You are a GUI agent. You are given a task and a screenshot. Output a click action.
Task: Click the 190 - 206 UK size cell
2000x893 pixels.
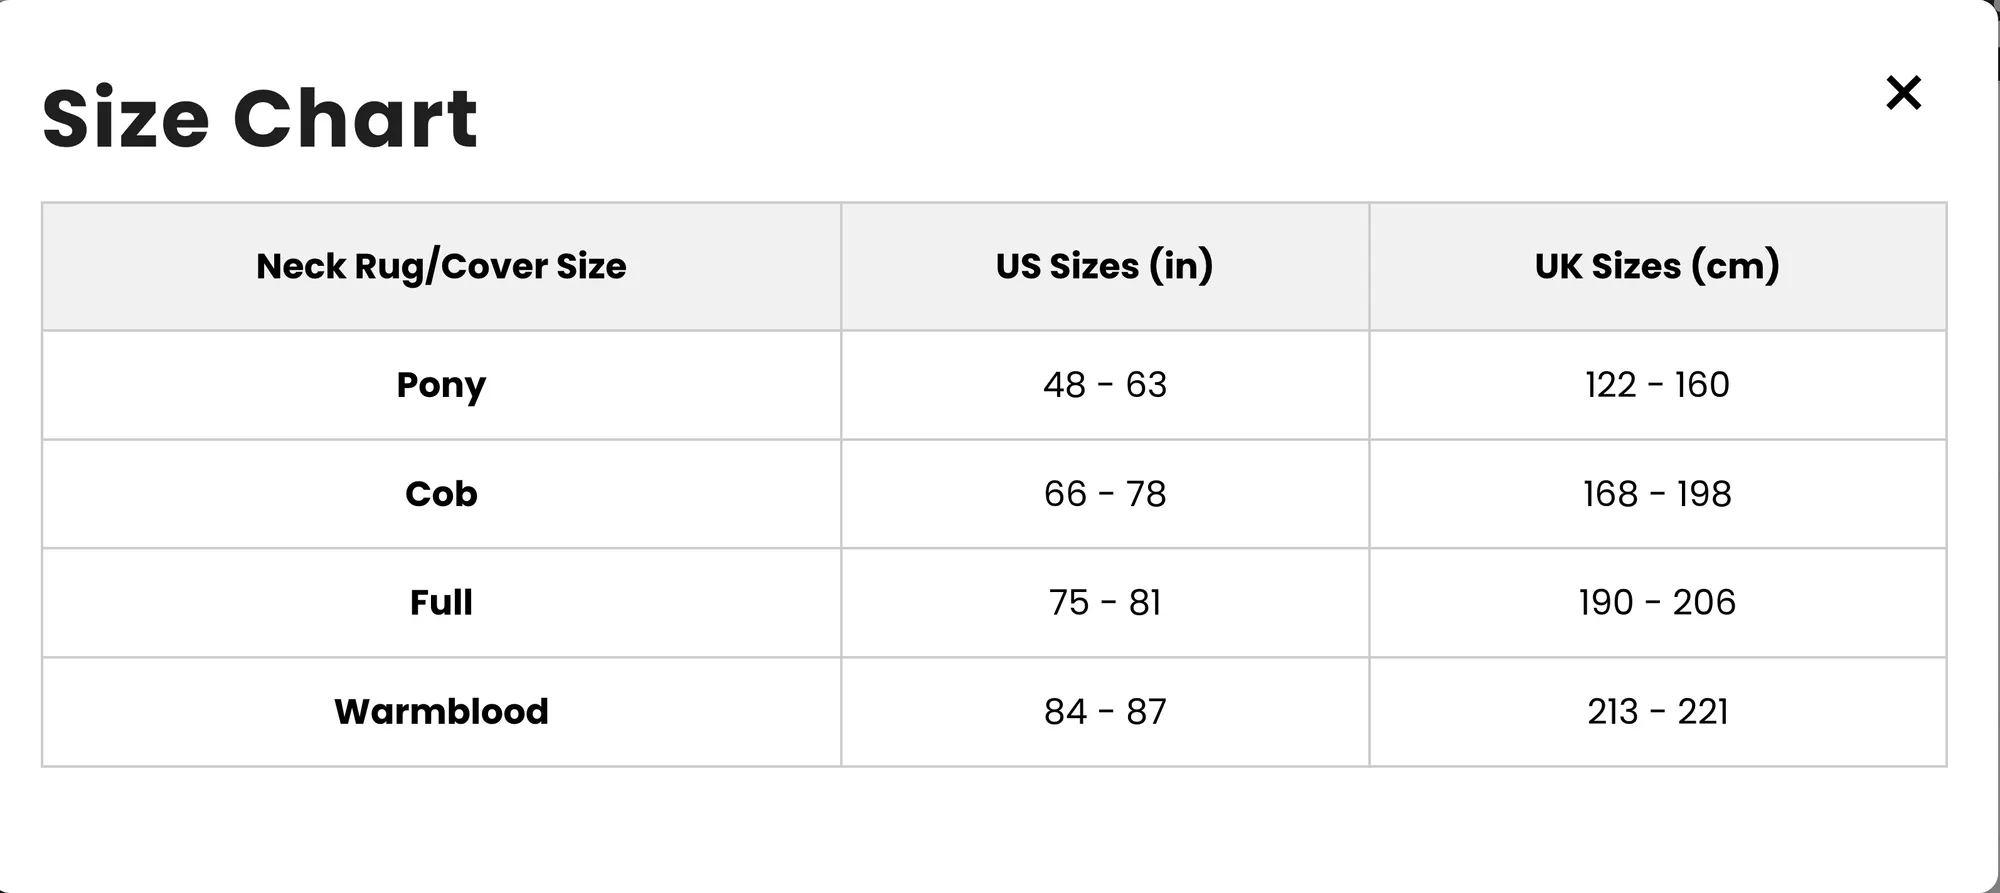click(x=1657, y=603)
